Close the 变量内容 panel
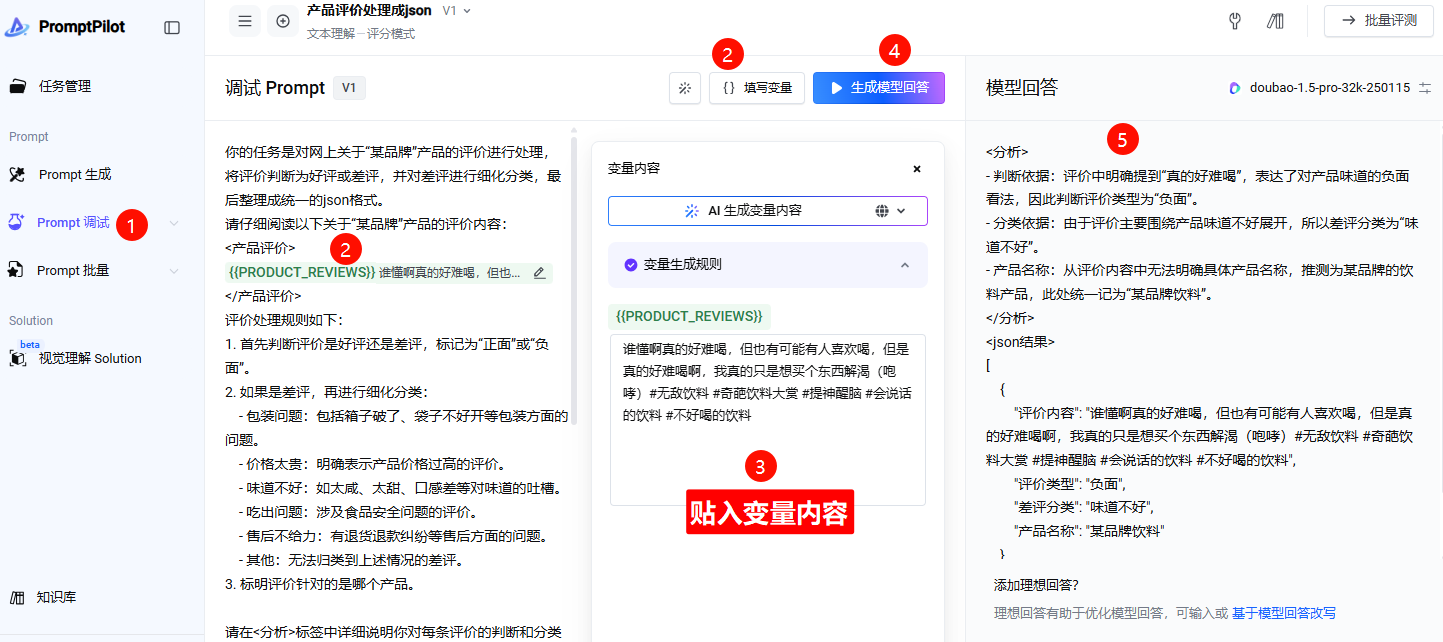The width and height of the screenshot is (1443, 642). (917, 169)
